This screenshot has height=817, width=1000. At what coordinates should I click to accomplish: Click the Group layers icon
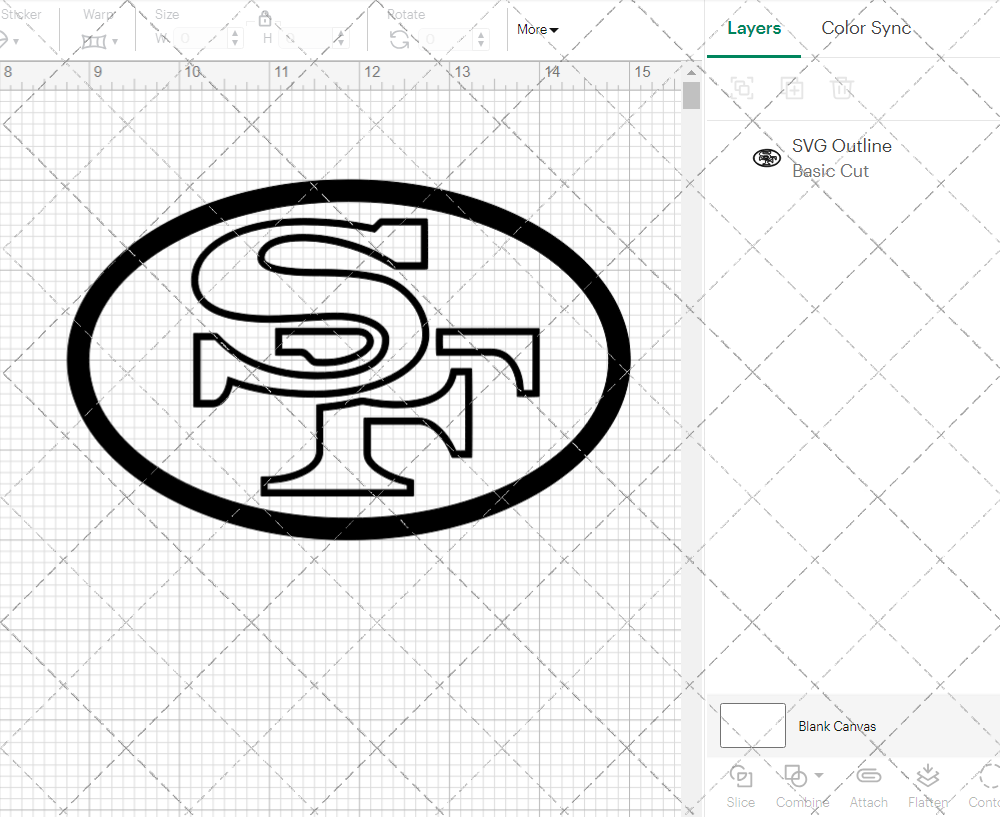point(742,88)
